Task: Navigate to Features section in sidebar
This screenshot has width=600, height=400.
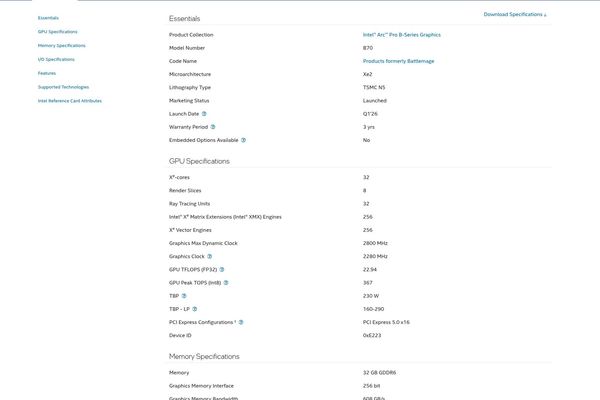Action: (47, 73)
